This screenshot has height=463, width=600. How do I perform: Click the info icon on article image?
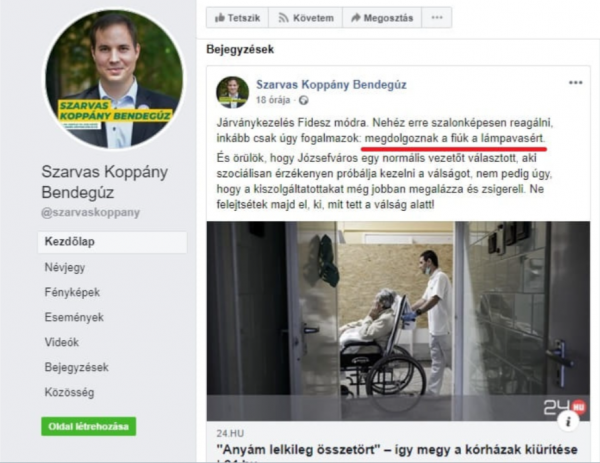568,421
